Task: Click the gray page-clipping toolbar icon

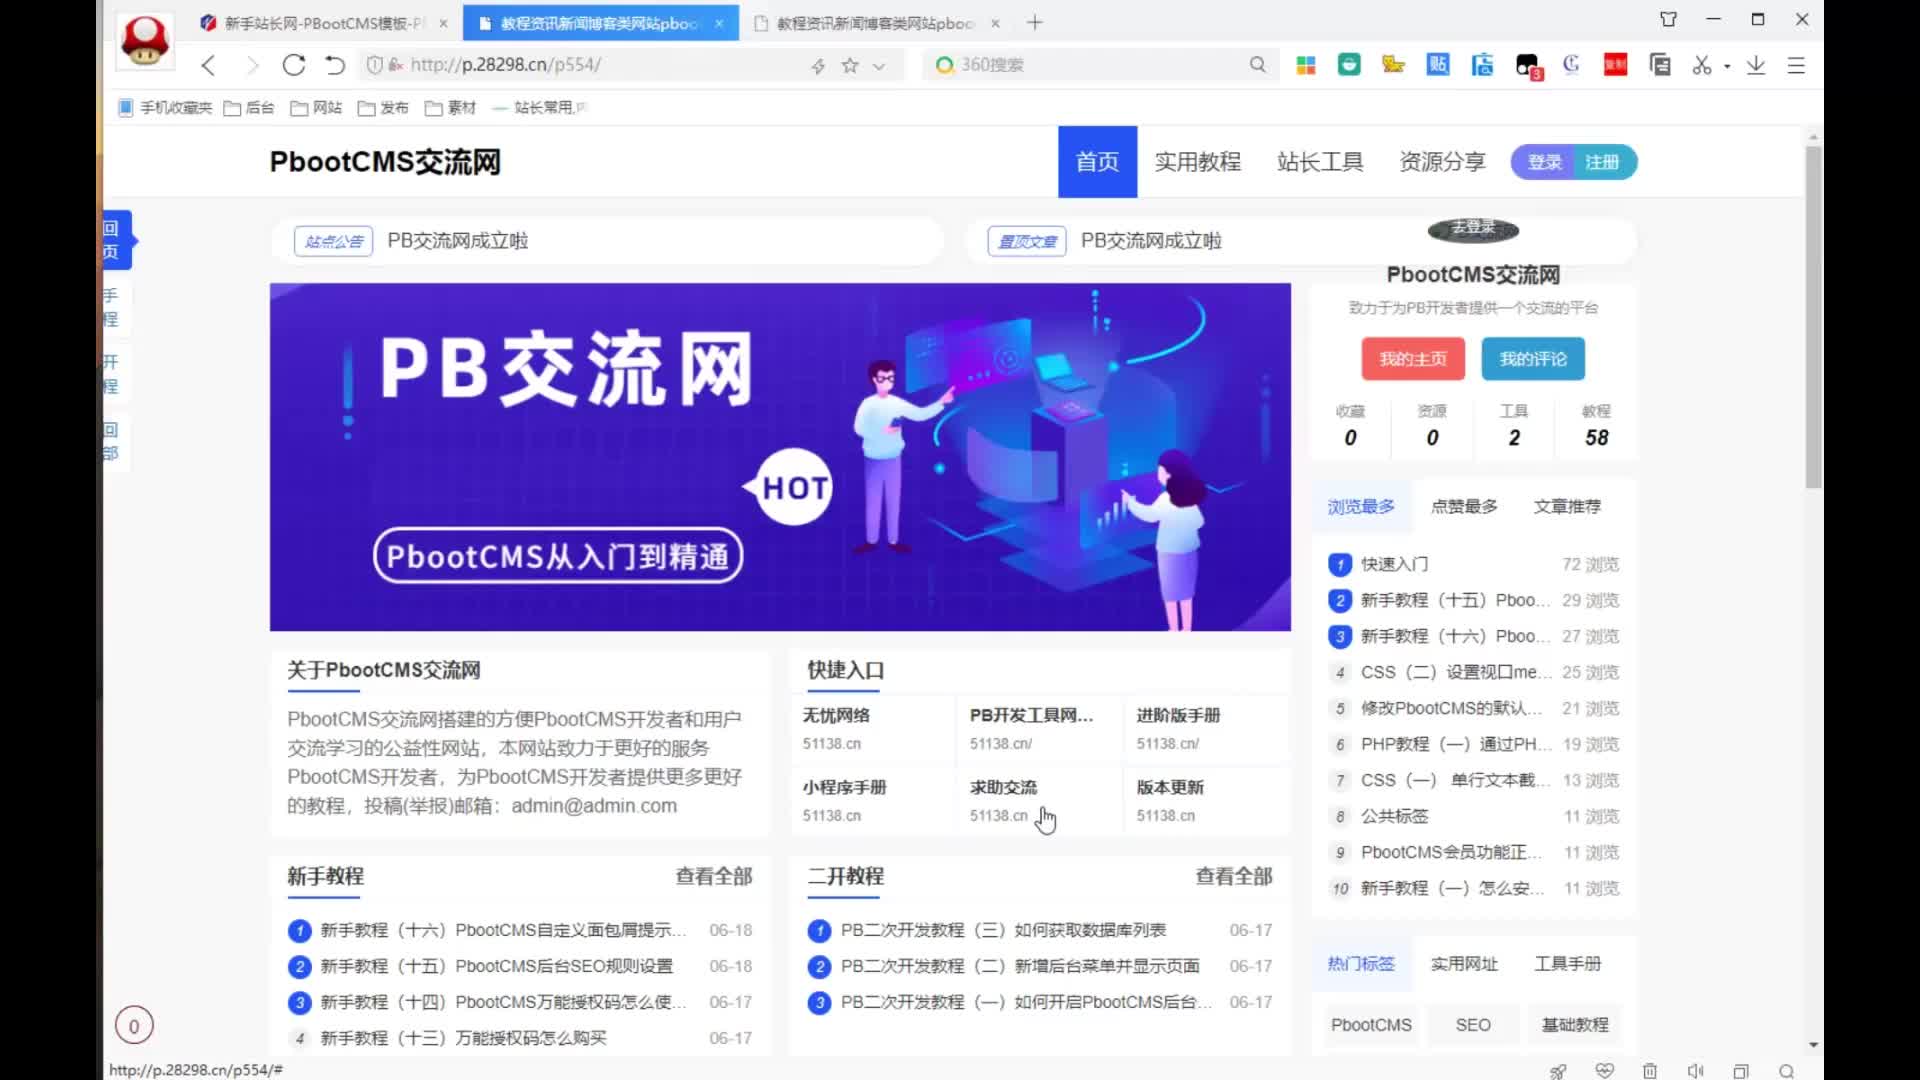Action: tap(1660, 65)
